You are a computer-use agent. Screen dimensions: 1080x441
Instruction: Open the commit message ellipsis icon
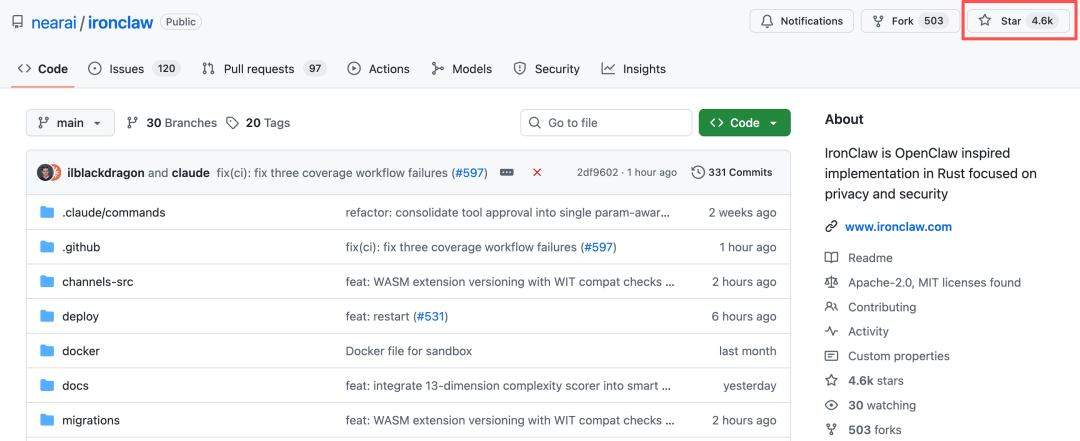[507, 172]
